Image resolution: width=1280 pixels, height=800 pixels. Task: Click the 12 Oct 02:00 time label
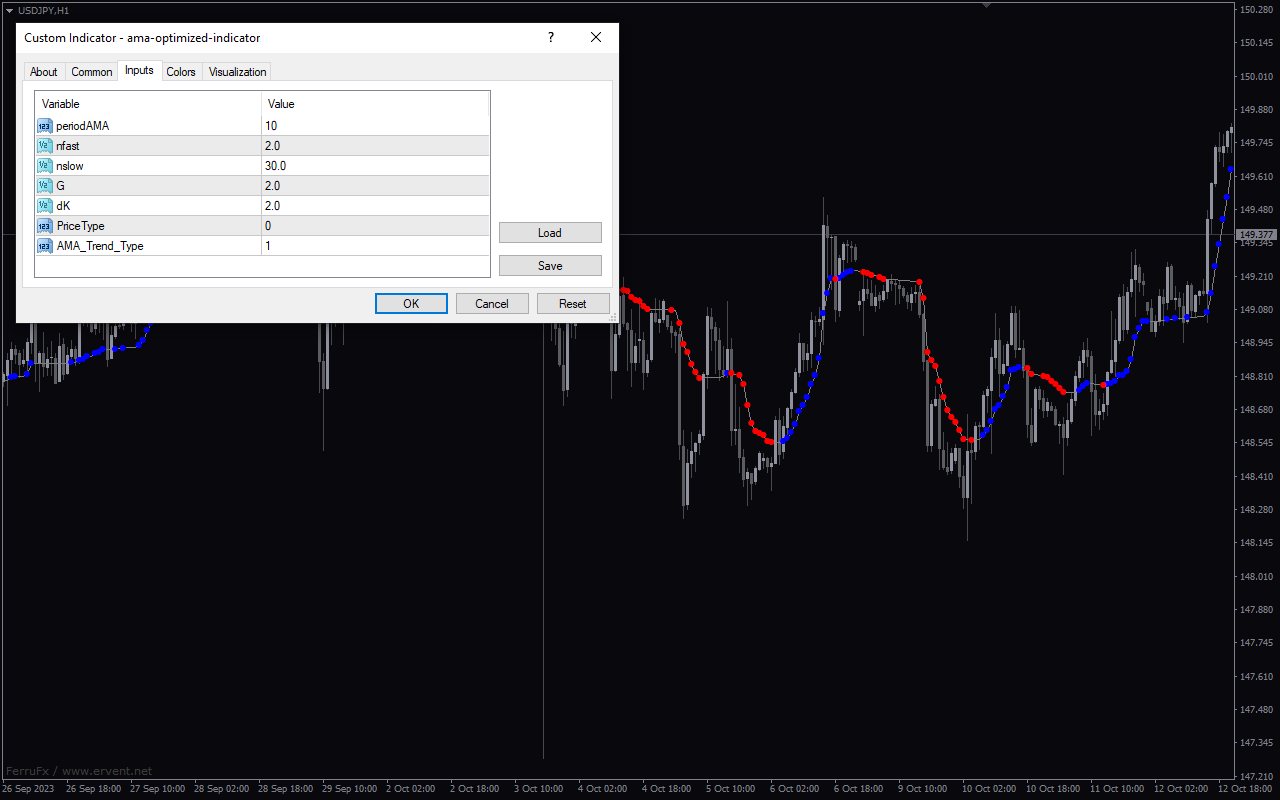click(1179, 789)
